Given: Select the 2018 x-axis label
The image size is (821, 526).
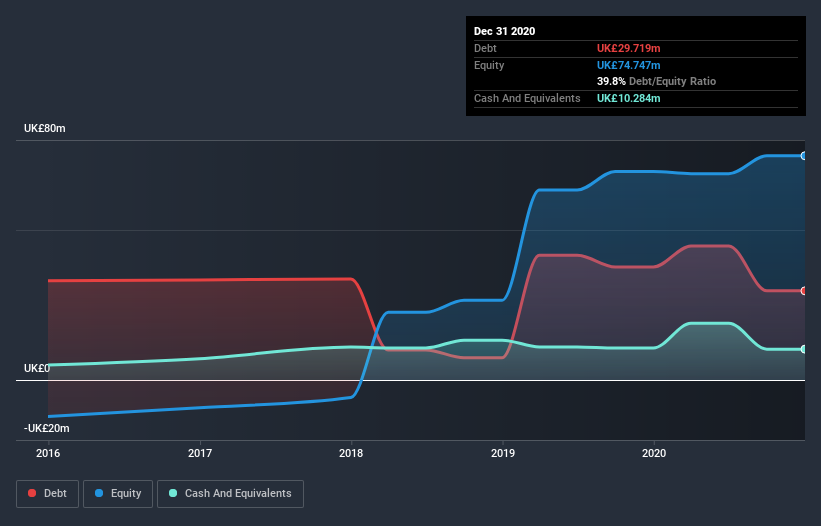Looking at the screenshot, I should coord(351,453).
